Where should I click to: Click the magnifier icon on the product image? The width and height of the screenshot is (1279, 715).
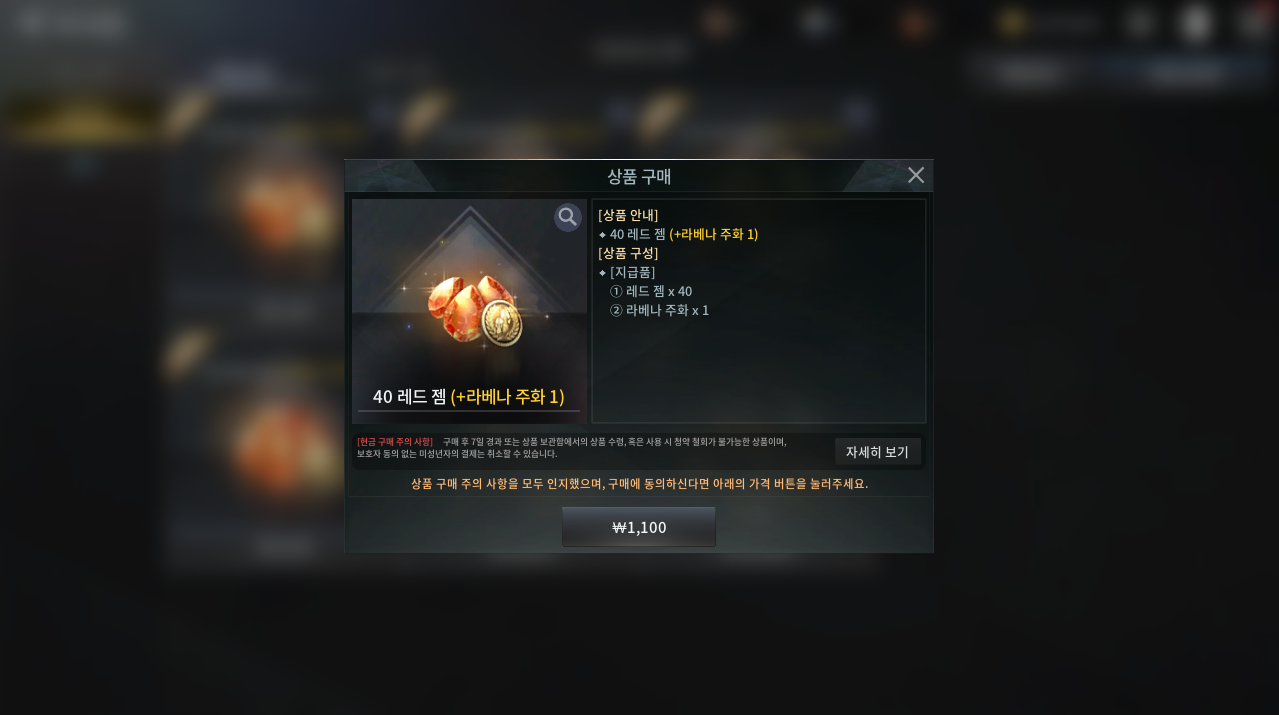(x=568, y=217)
